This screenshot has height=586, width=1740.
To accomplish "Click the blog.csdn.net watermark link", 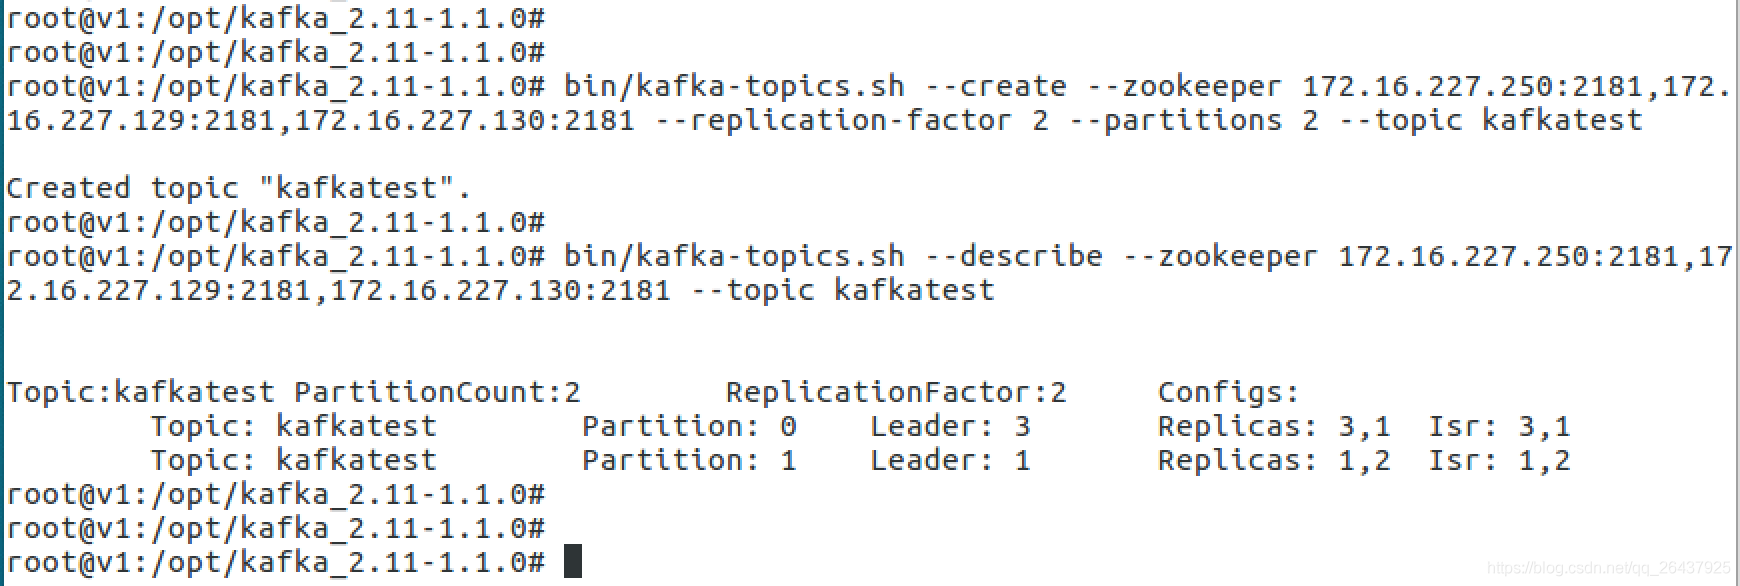I will click(x=1609, y=568).
